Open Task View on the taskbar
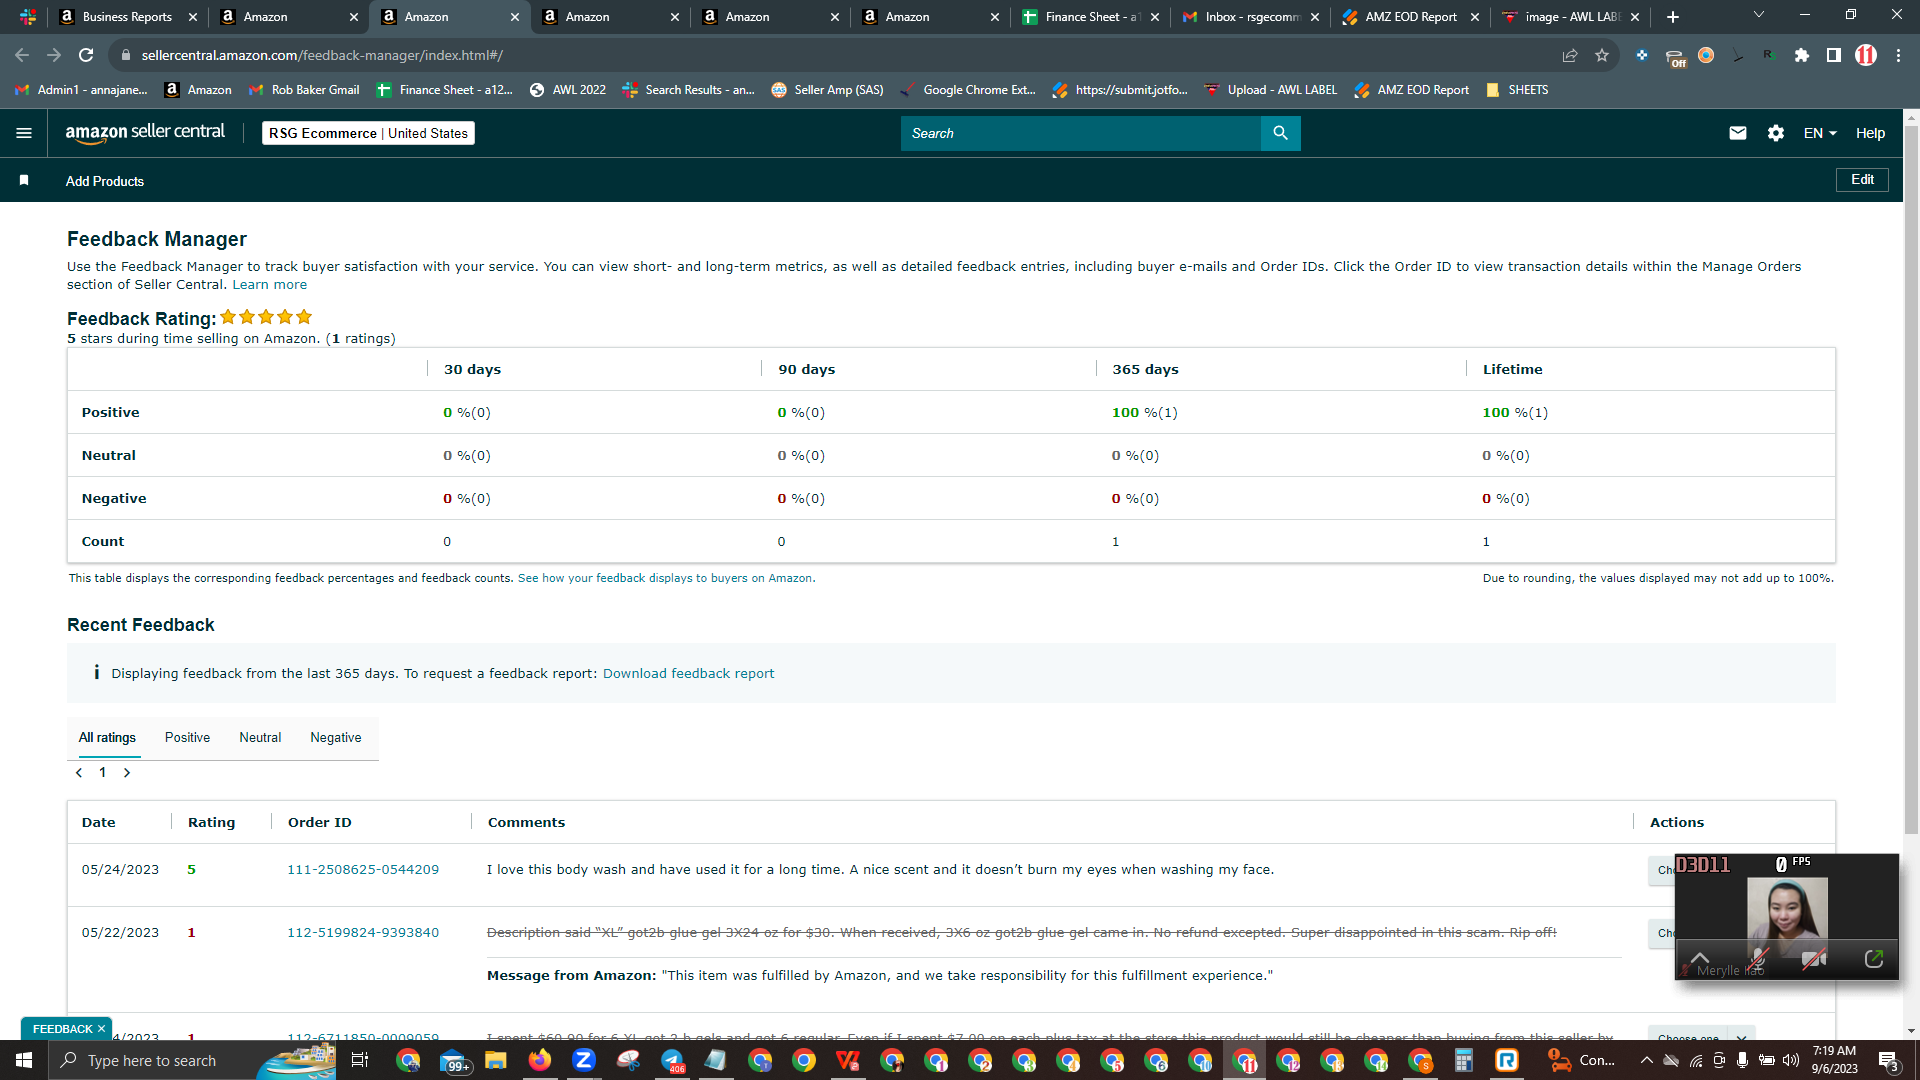Viewport: 1920px width, 1080px height. [x=360, y=1060]
